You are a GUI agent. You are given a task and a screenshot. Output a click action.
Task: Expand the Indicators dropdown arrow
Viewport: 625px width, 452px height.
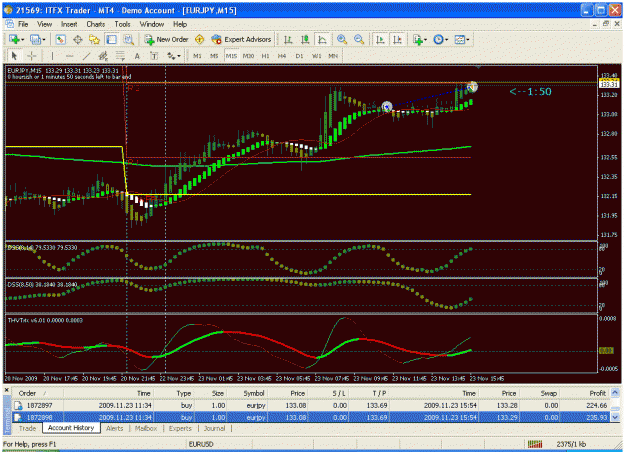(x=426, y=39)
